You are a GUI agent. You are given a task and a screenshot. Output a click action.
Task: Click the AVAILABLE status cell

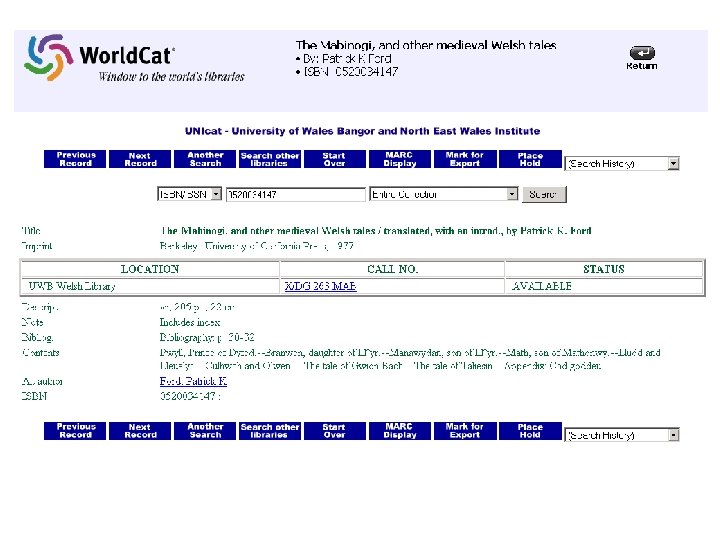[x=604, y=286]
